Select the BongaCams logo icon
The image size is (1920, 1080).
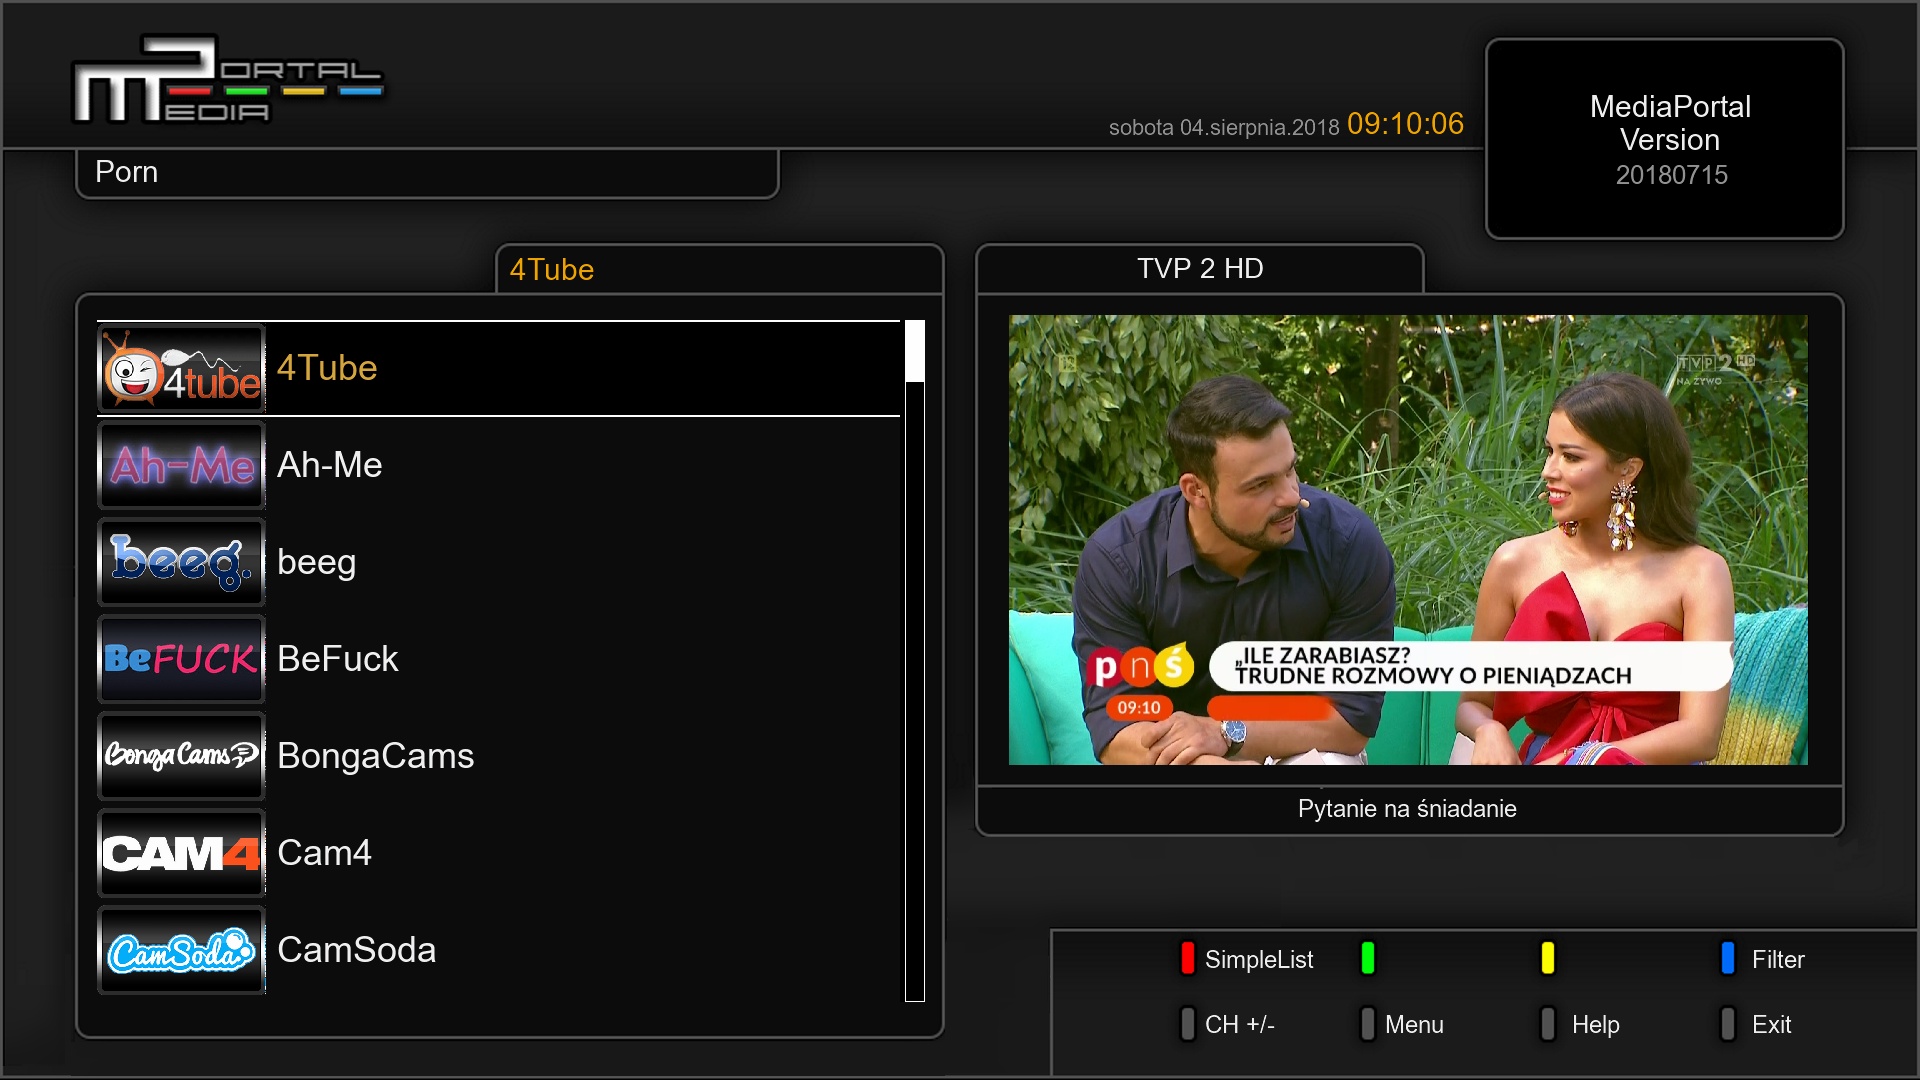pos(182,757)
